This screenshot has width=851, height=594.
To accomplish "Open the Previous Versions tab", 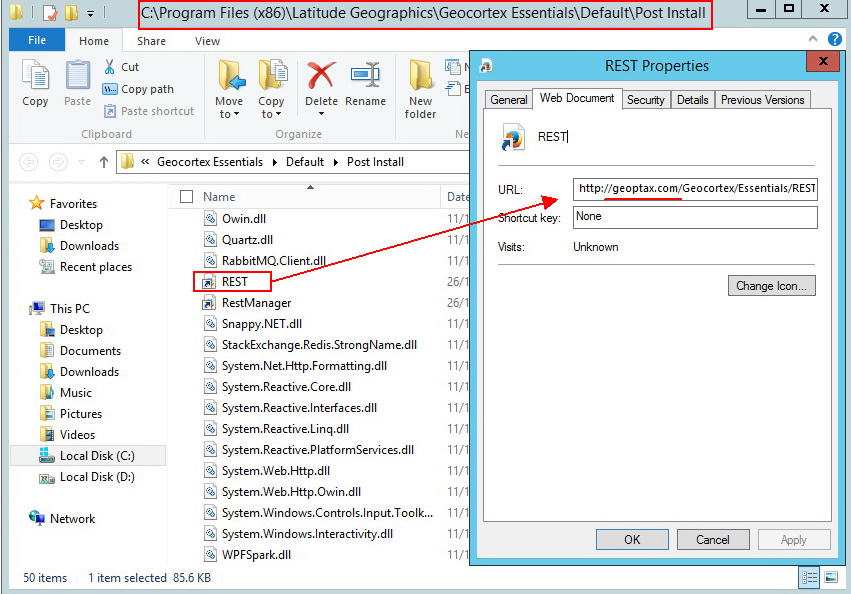I will tap(762, 100).
